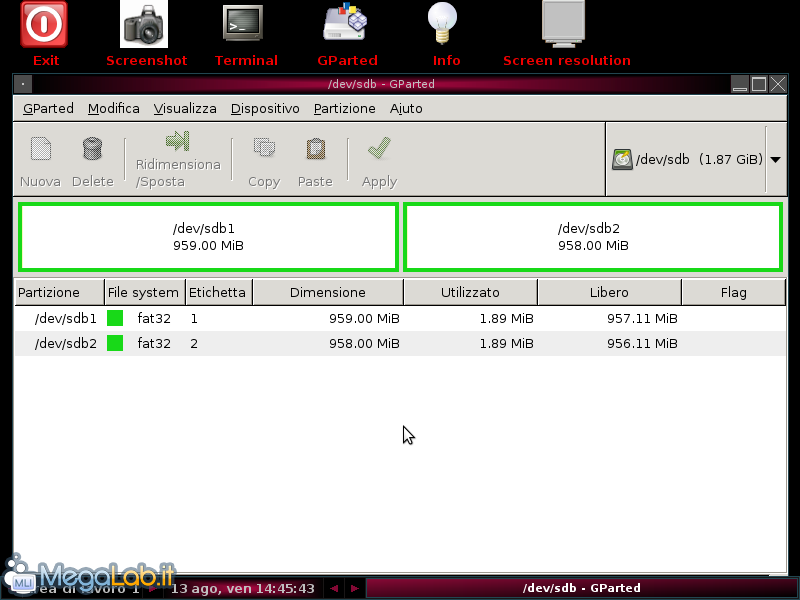Click the Delete trash toolbar icon
This screenshot has width=800, height=600.
click(92, 148)
